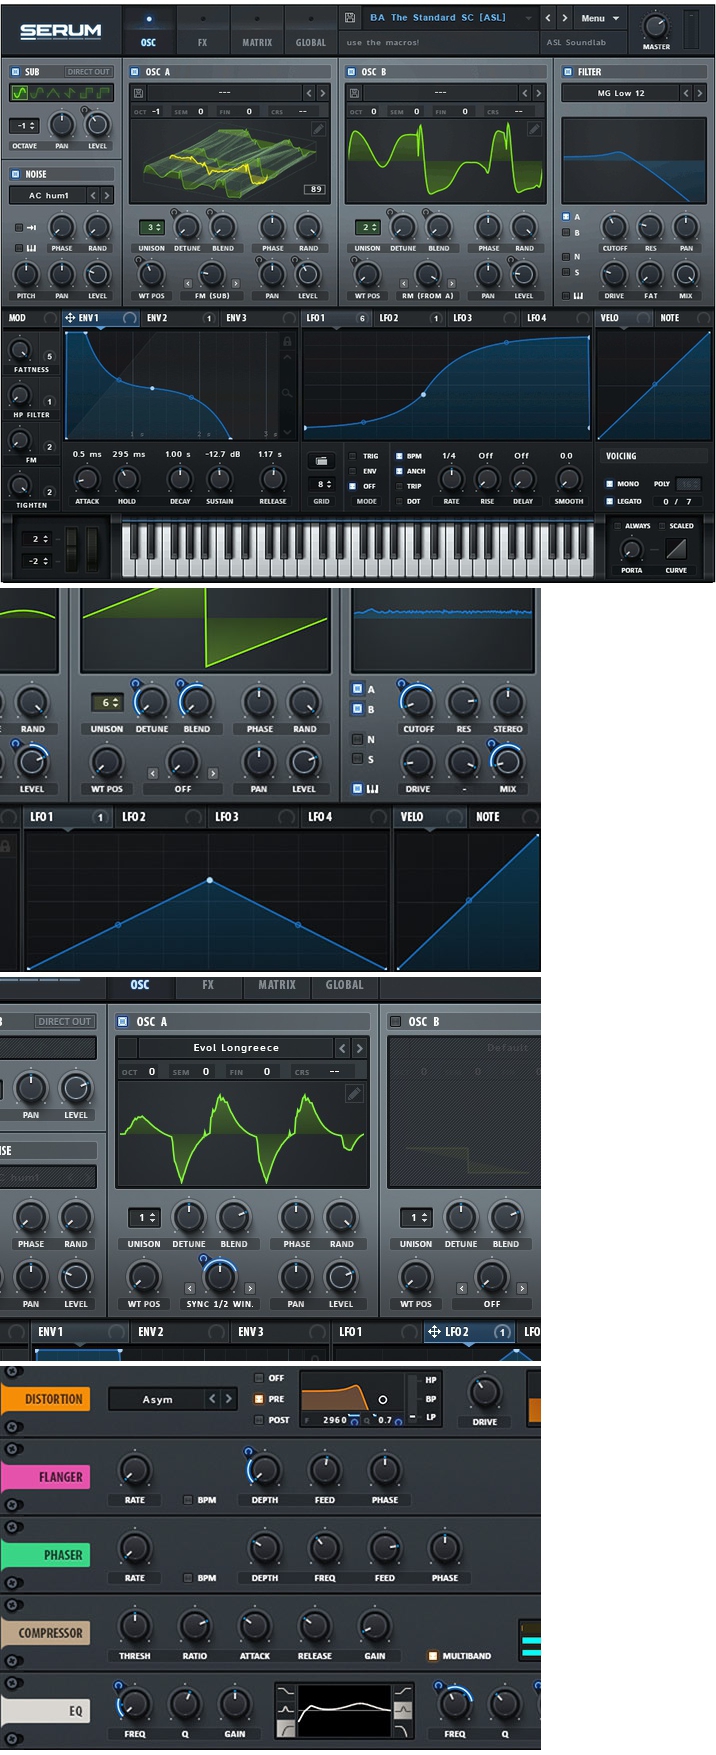Screen dimensions: 716x1755
Task: Open the LFO shape folder icon above GRID
Action: [321, 461]
